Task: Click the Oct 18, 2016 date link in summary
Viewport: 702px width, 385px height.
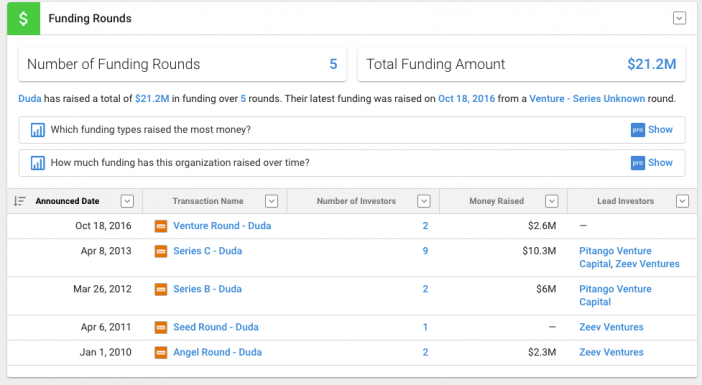Action: tap(467, 98)
